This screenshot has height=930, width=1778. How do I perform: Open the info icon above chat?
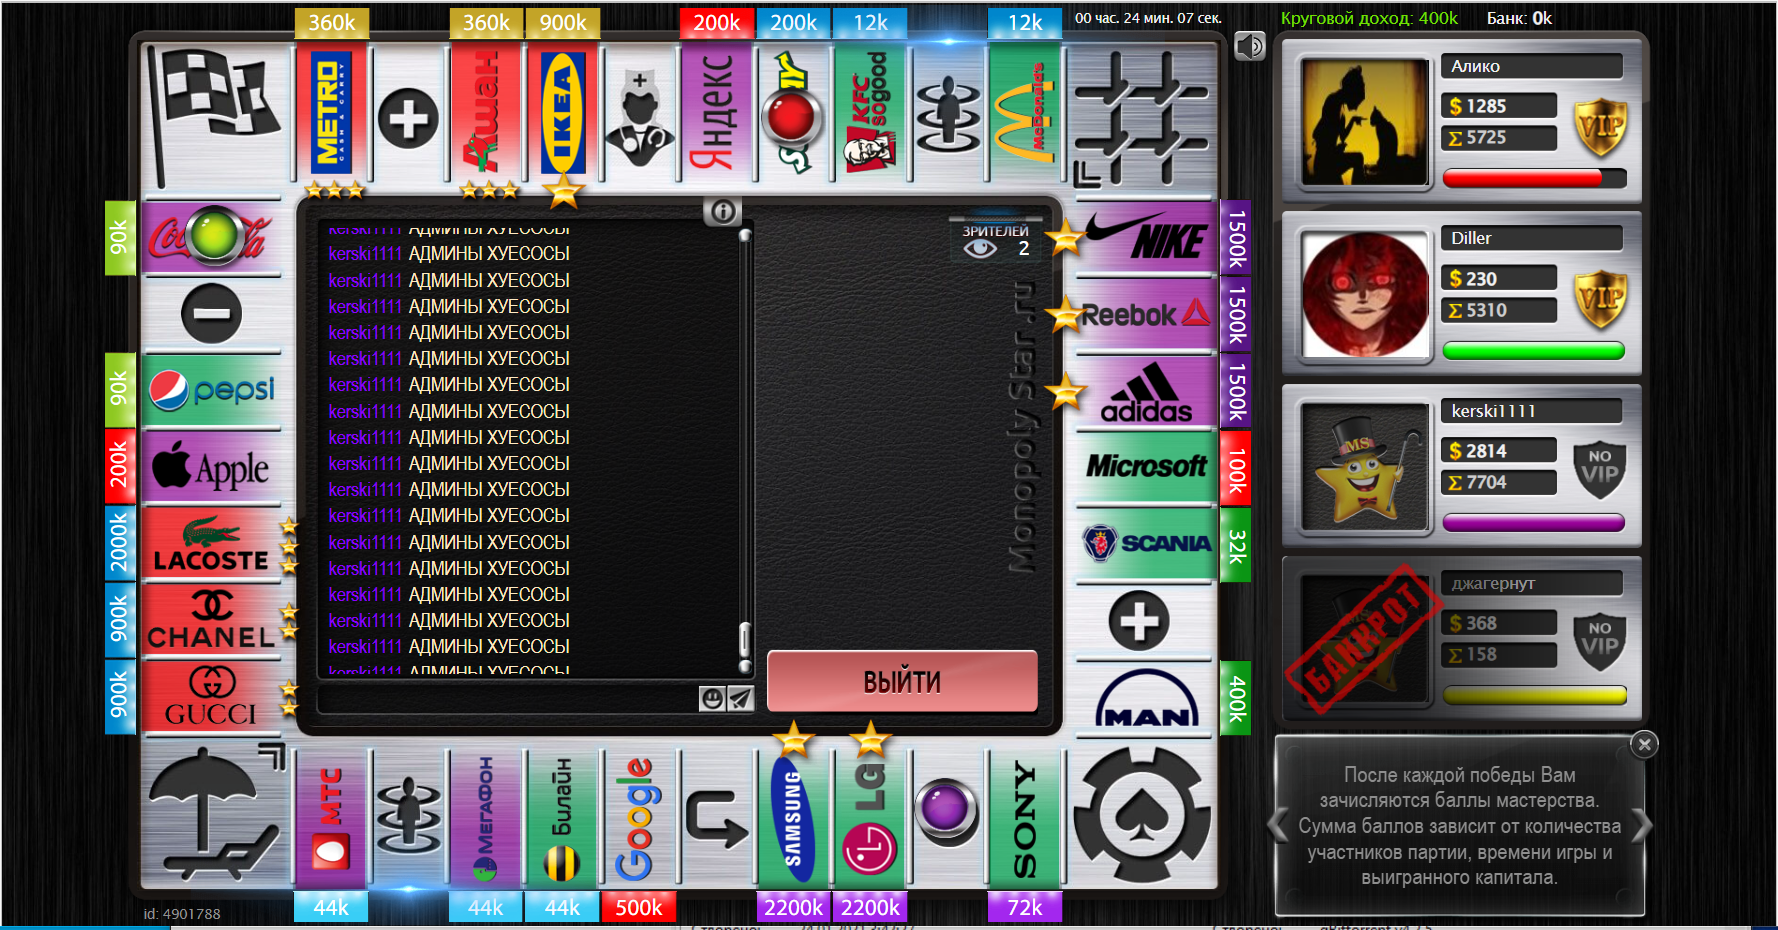[722, 211]
